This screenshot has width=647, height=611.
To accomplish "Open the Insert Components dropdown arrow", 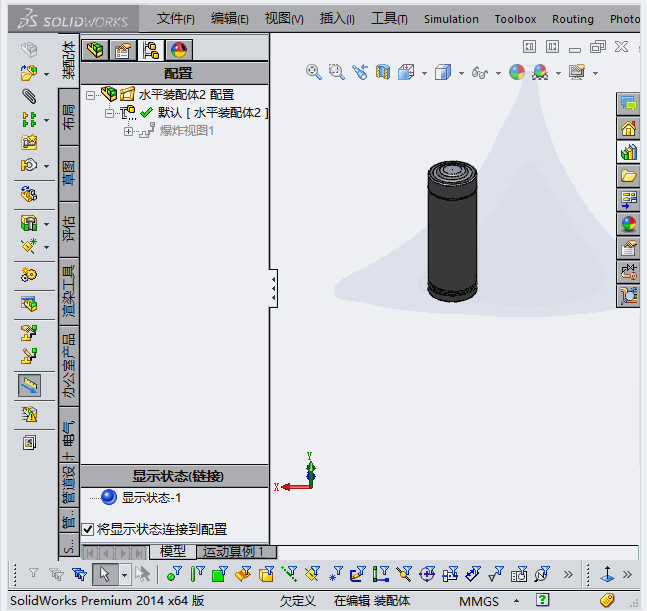I will point(46,74).
